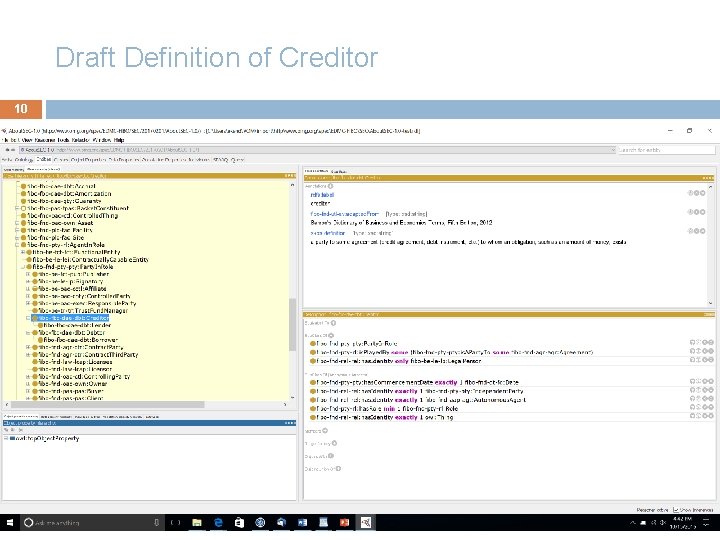Viewport: 720px width, 540px height.
Task: Collapse the AgentInRole tree node
Action: (x=17, y=245)
